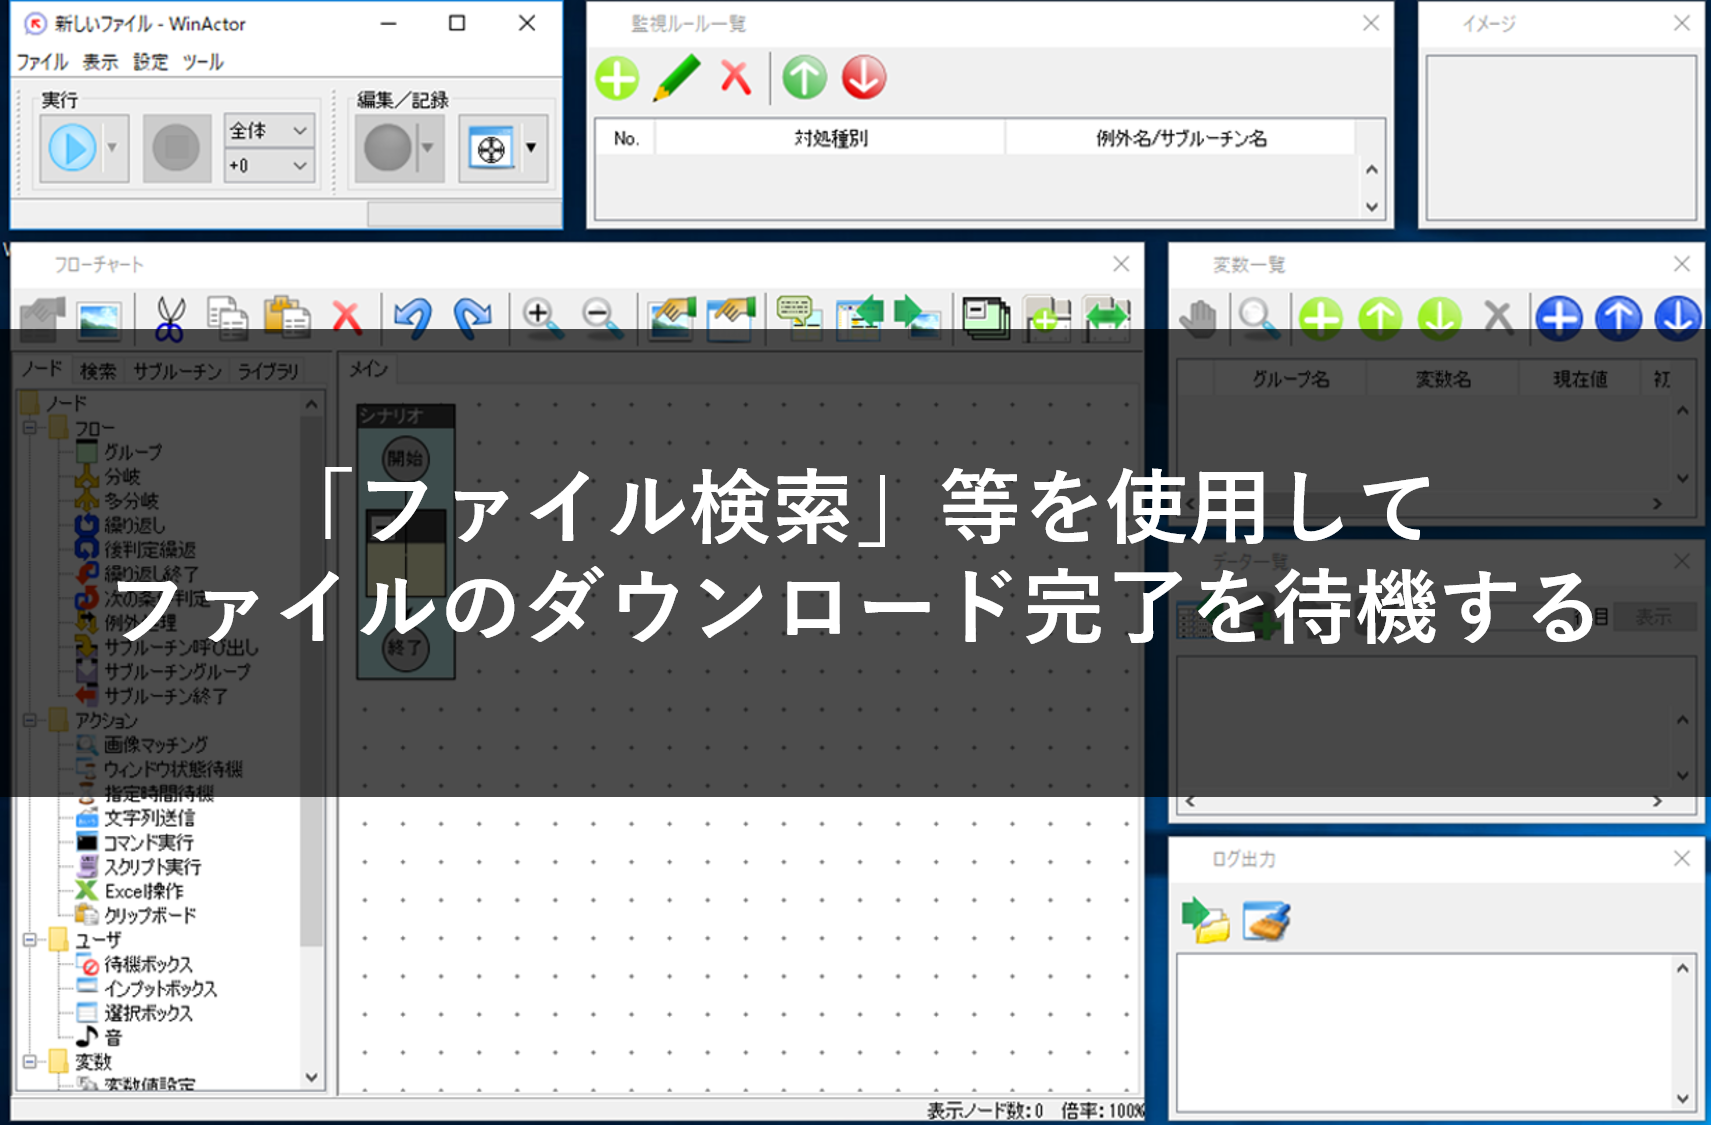Click the paste clipboard icon in フローチャート toolbar
Image resolution: width=1711 pixels, height=1125 pixels.
(x=287, y=317)
